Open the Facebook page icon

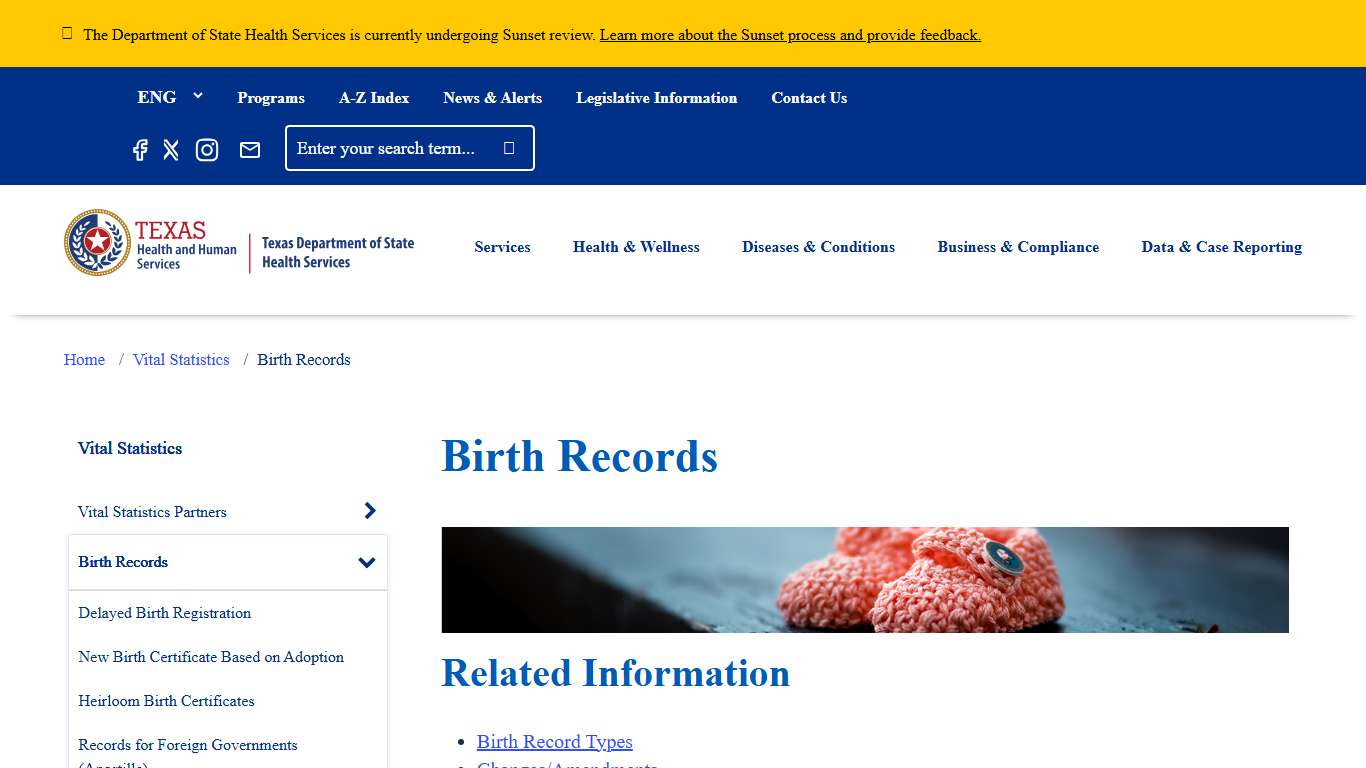[x=140, y=149]
